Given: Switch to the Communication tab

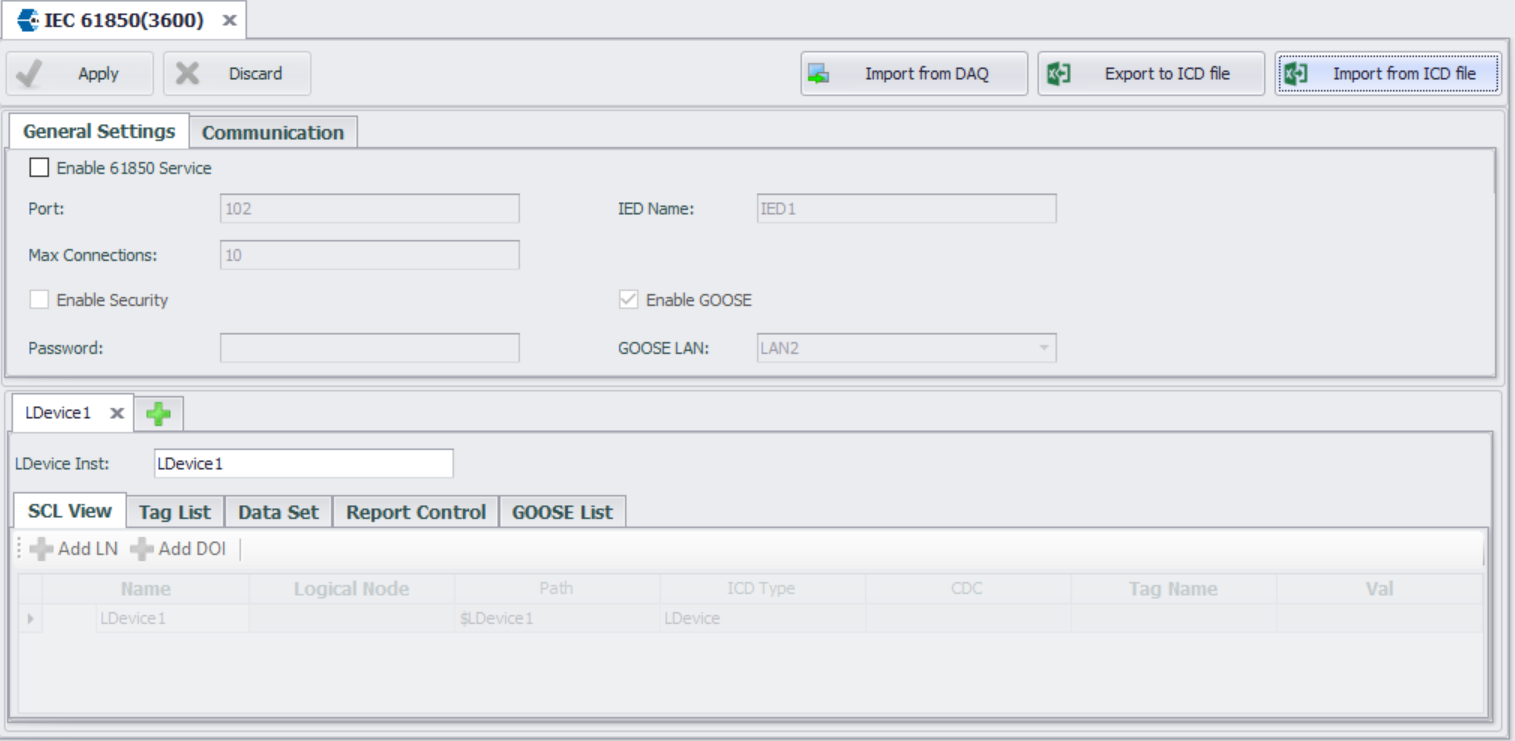Looking at the screenshot, I should 272,133.
